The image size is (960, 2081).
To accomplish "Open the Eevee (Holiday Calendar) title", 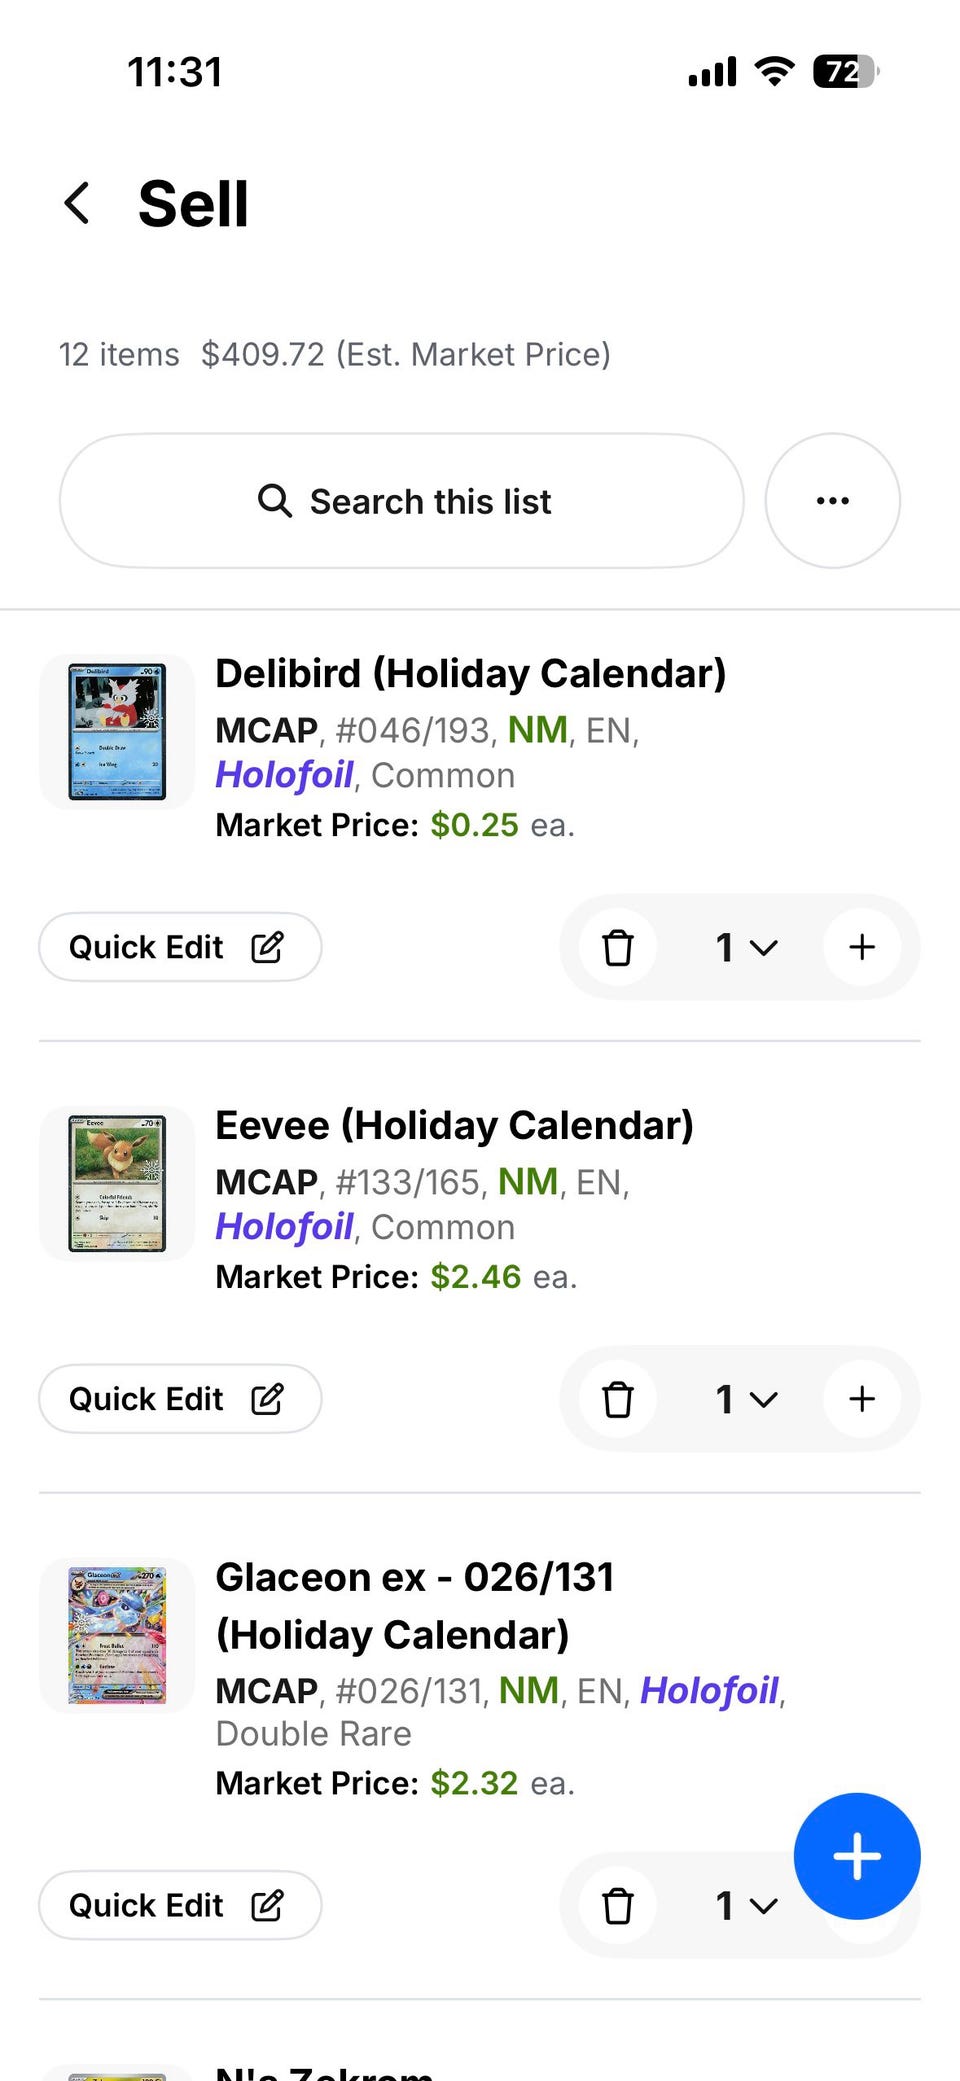I will [x=455, y=1126].
